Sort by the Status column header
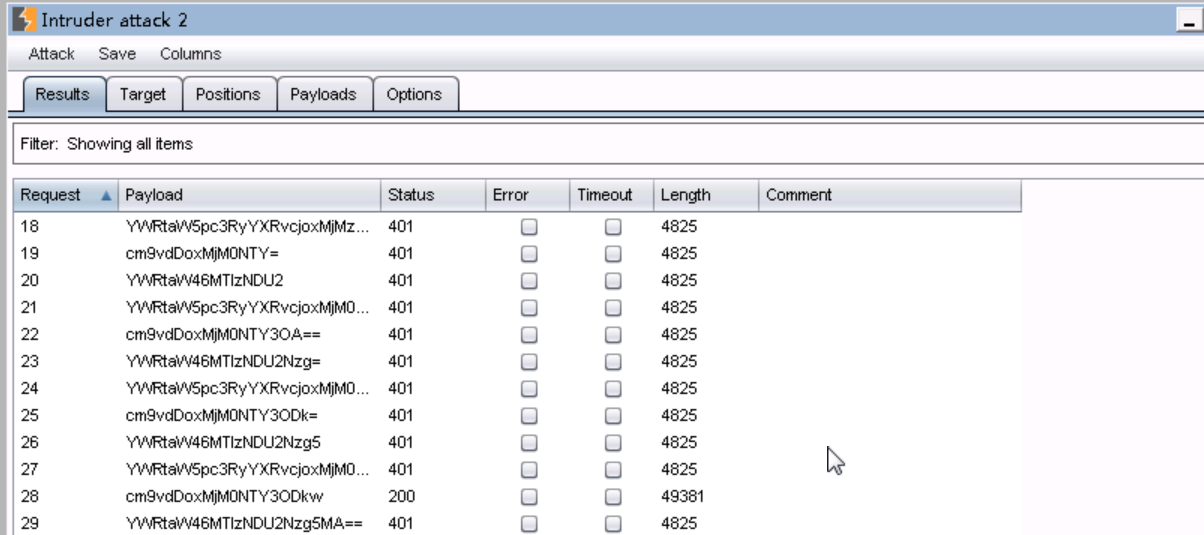1204x535 pixels. click(432, 195)
